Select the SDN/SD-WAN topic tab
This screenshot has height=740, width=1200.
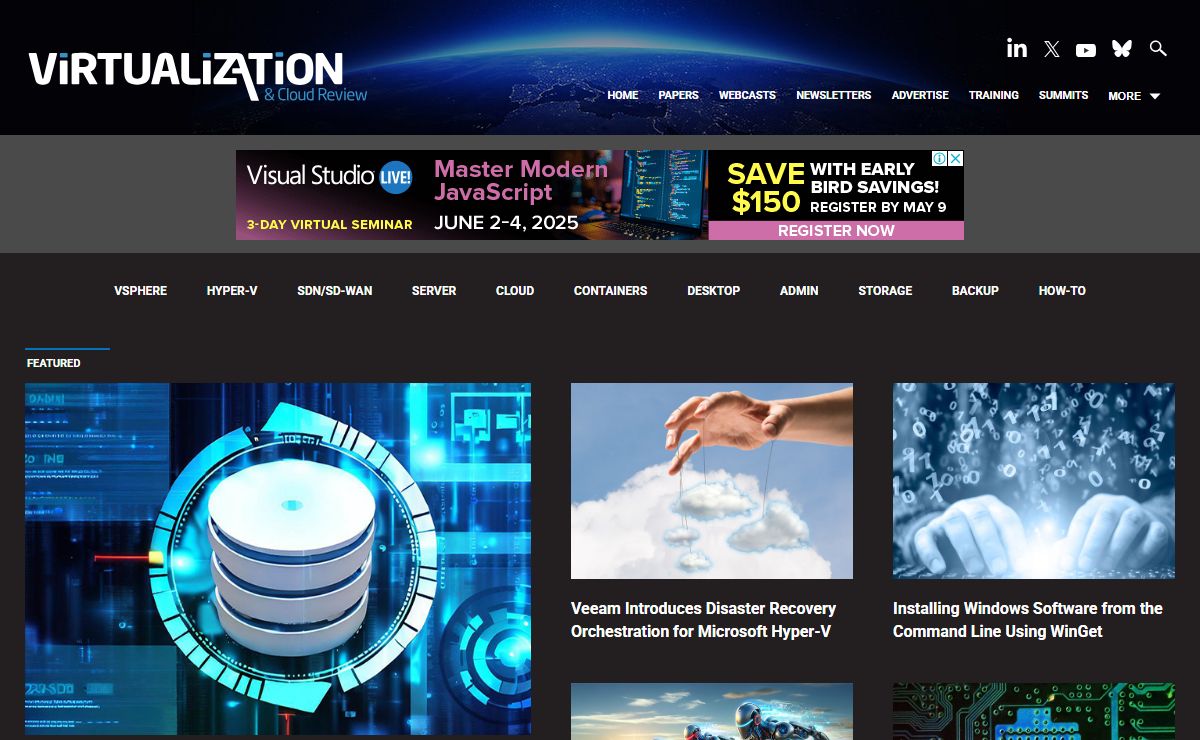click(335, 291)
